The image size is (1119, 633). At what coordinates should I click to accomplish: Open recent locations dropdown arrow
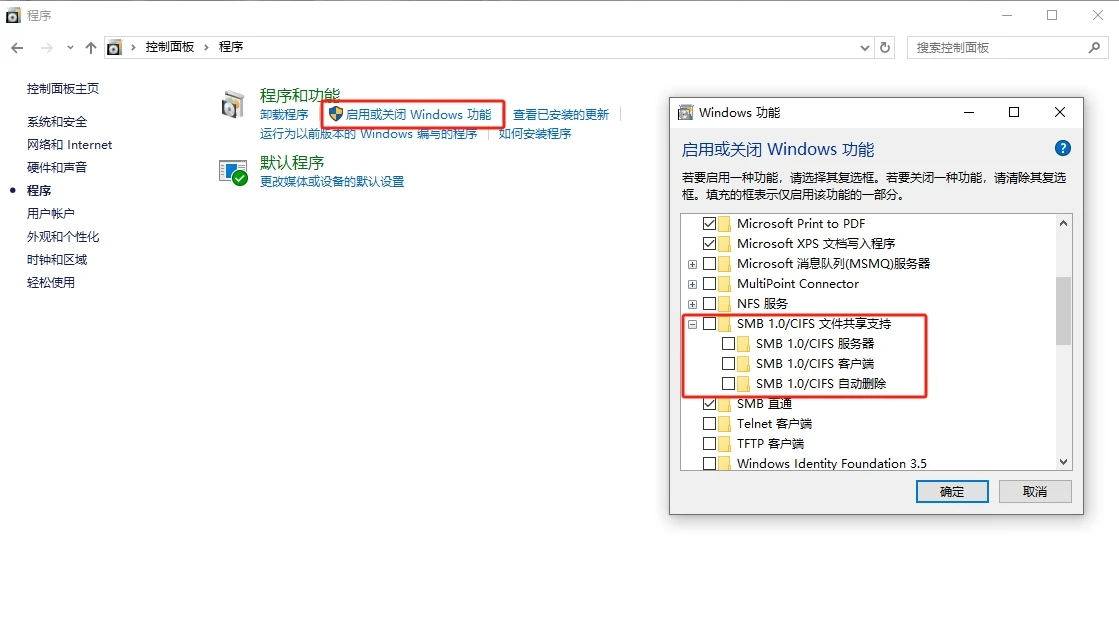click(x=70, y=48)
